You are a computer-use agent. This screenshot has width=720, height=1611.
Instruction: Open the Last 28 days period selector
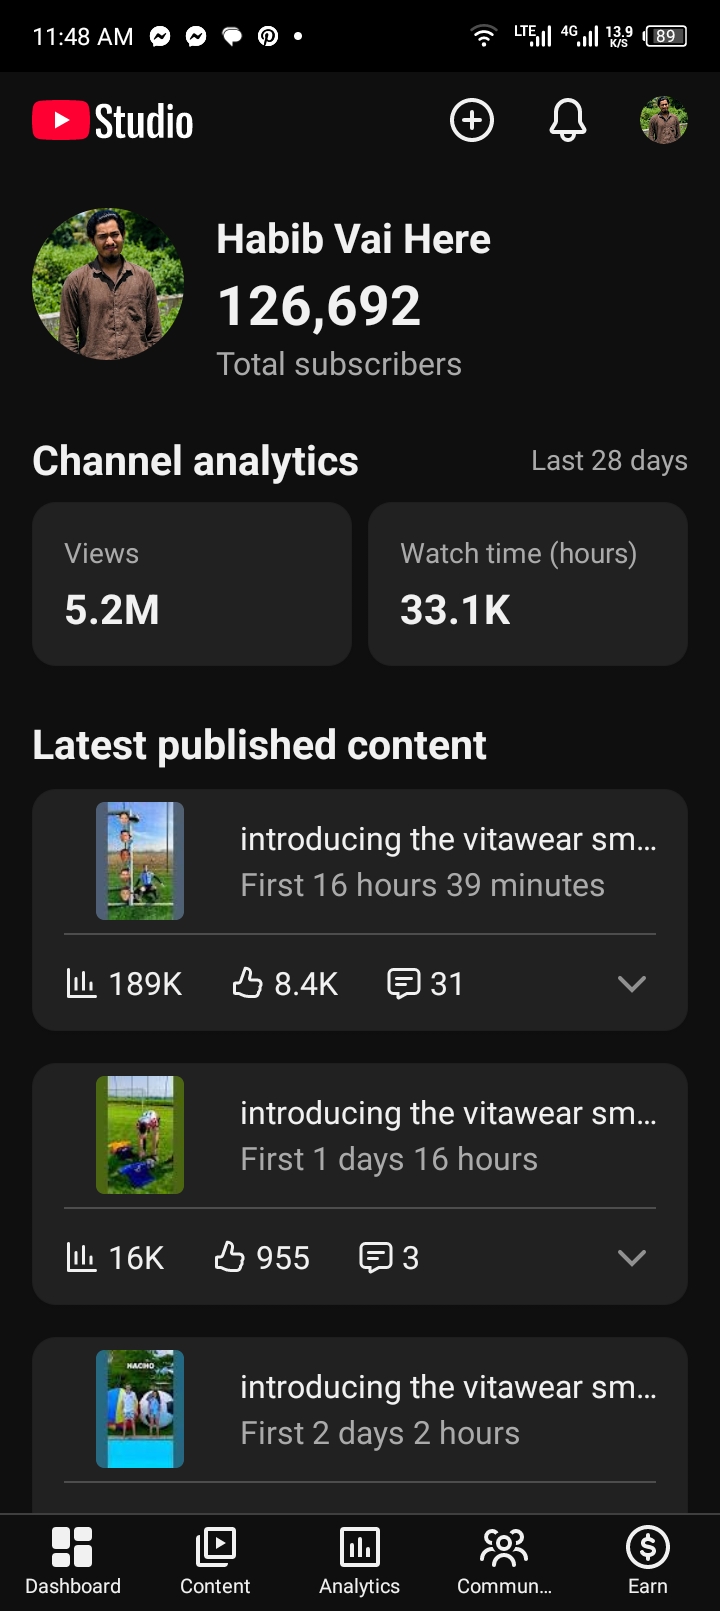coord(609,461)
